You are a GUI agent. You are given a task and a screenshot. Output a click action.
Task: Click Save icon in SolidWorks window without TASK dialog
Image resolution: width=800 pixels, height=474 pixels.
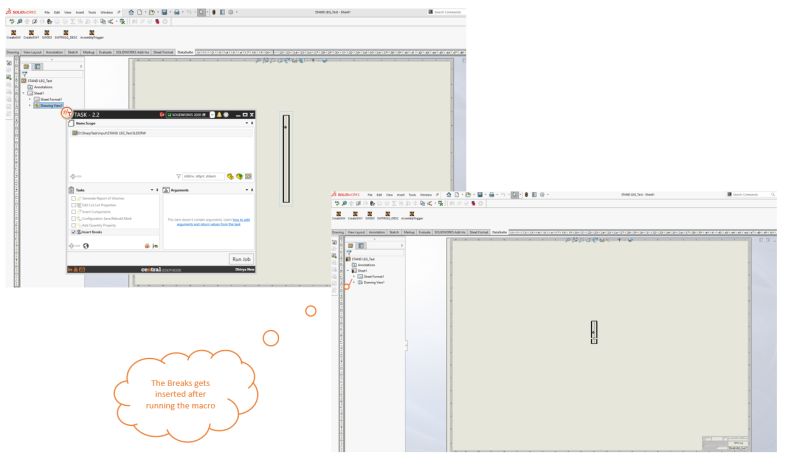(480, 194)
